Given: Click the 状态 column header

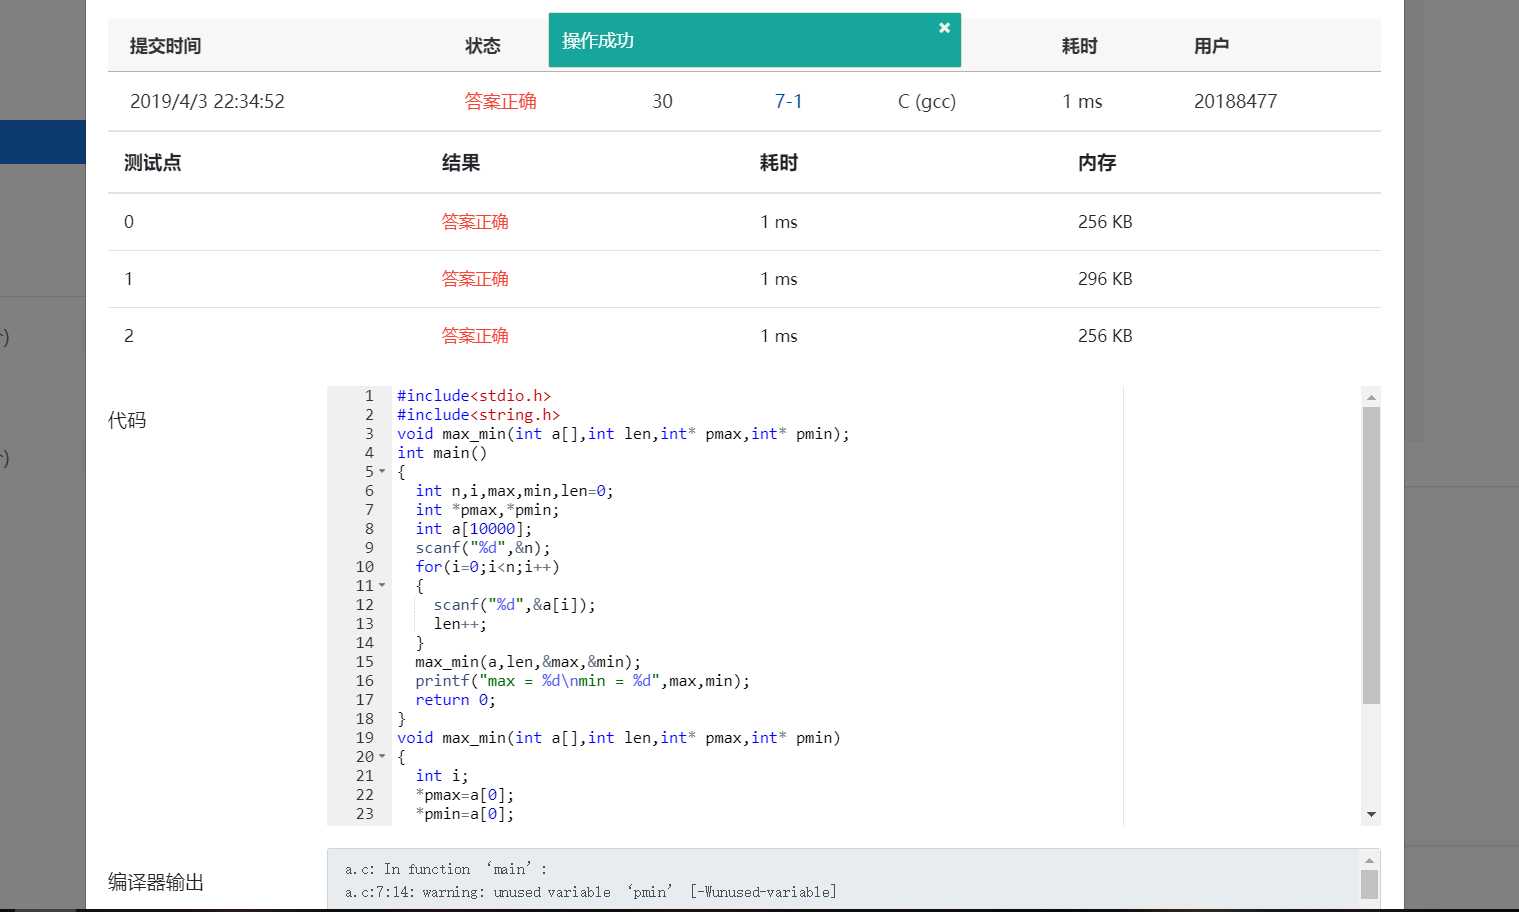Looking at the screenshot, I should pyautogui.click(x=483, y=46).
